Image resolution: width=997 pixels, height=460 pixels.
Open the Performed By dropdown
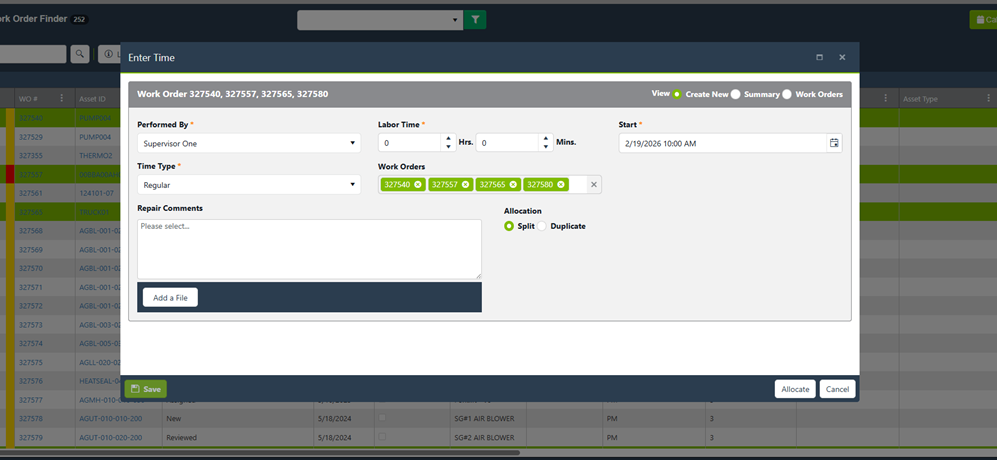pos(248,143)
